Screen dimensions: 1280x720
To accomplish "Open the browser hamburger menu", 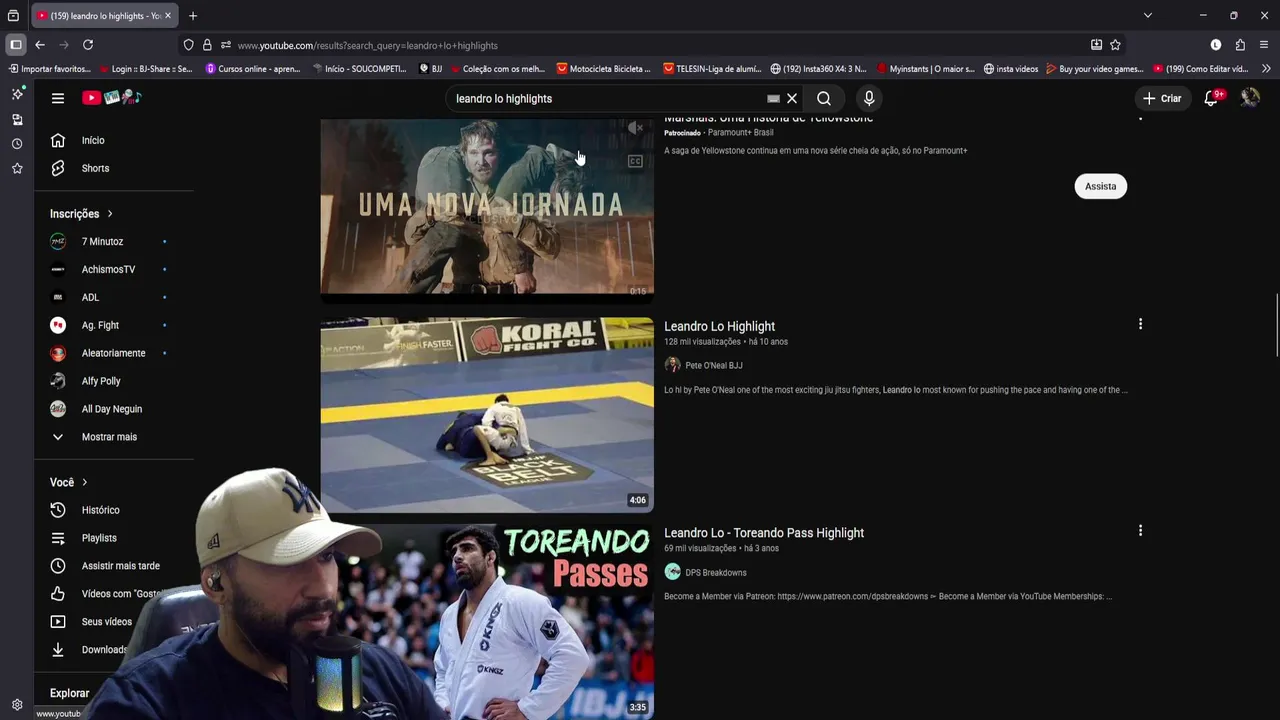I will pos(1264,45).
